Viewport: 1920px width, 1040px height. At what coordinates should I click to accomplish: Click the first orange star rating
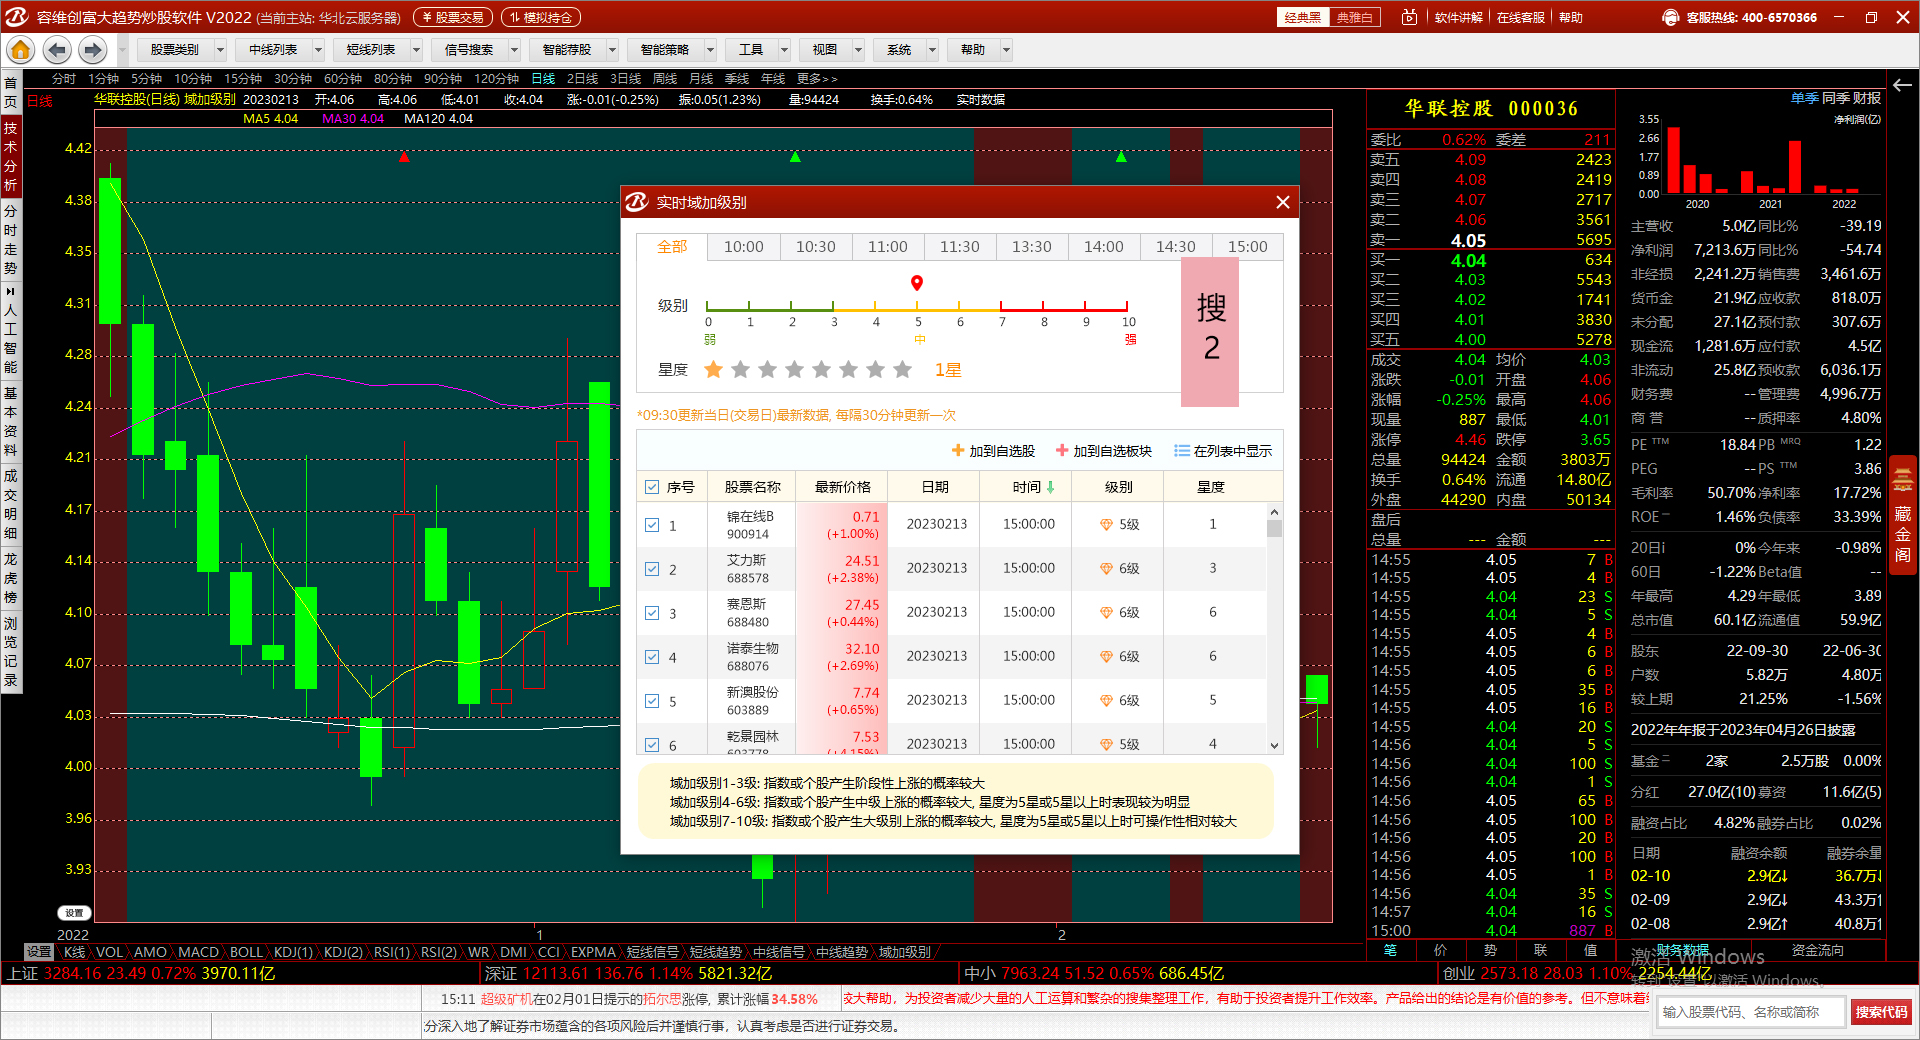(x=713, y=370)
